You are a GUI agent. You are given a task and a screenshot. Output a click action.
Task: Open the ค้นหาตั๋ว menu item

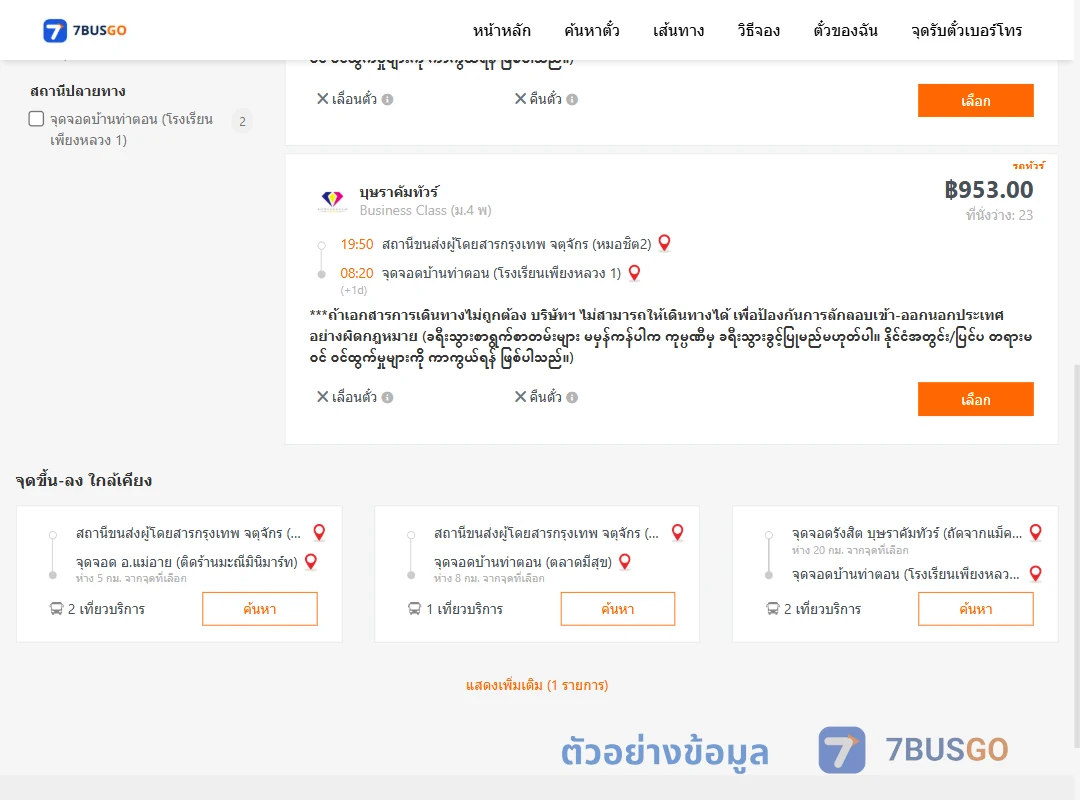point(591,30)
